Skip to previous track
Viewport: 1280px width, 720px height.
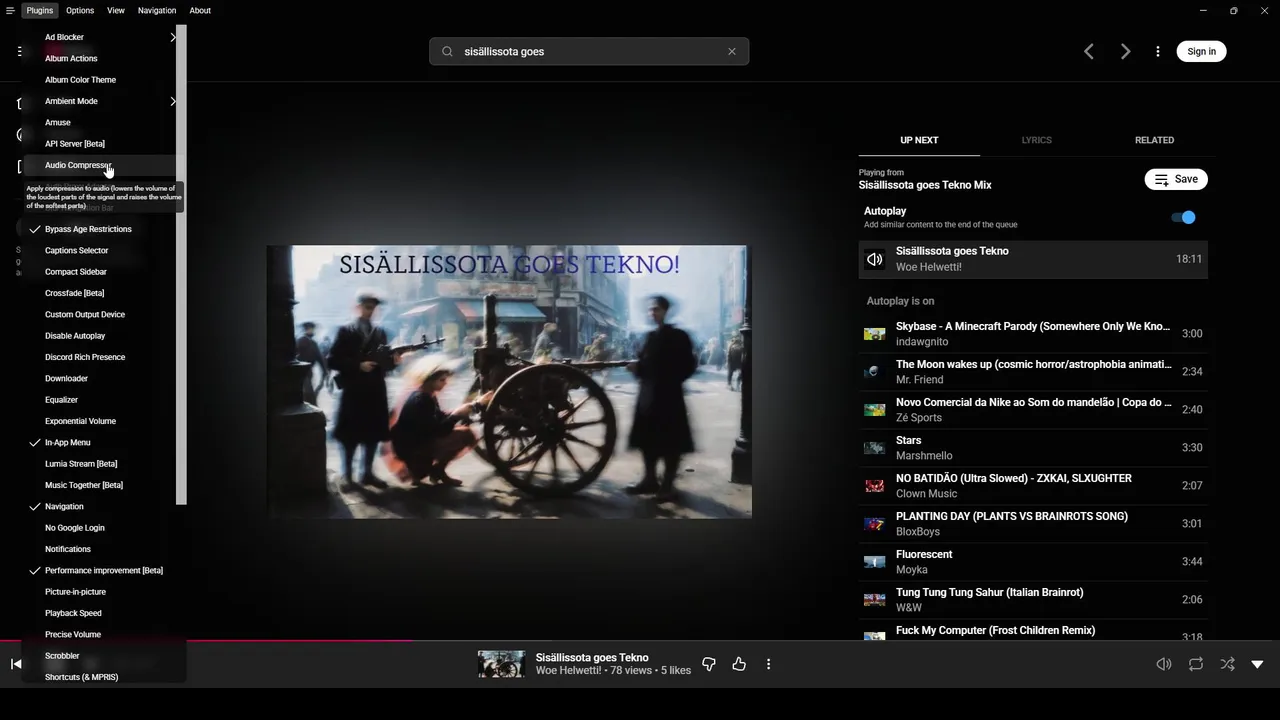[x=16, y=664]
